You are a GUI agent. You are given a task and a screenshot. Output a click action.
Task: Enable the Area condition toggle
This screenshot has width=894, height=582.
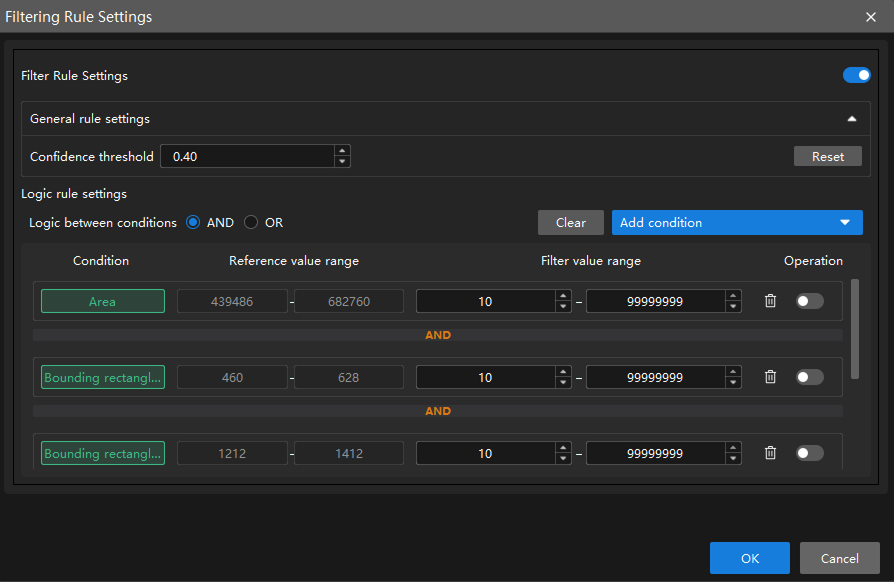point(810,301)
